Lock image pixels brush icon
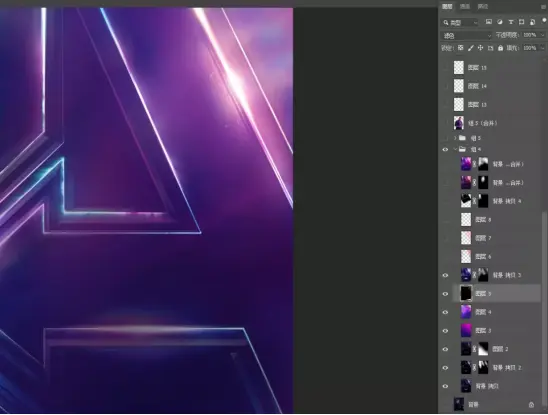 (x=471, y=48)
